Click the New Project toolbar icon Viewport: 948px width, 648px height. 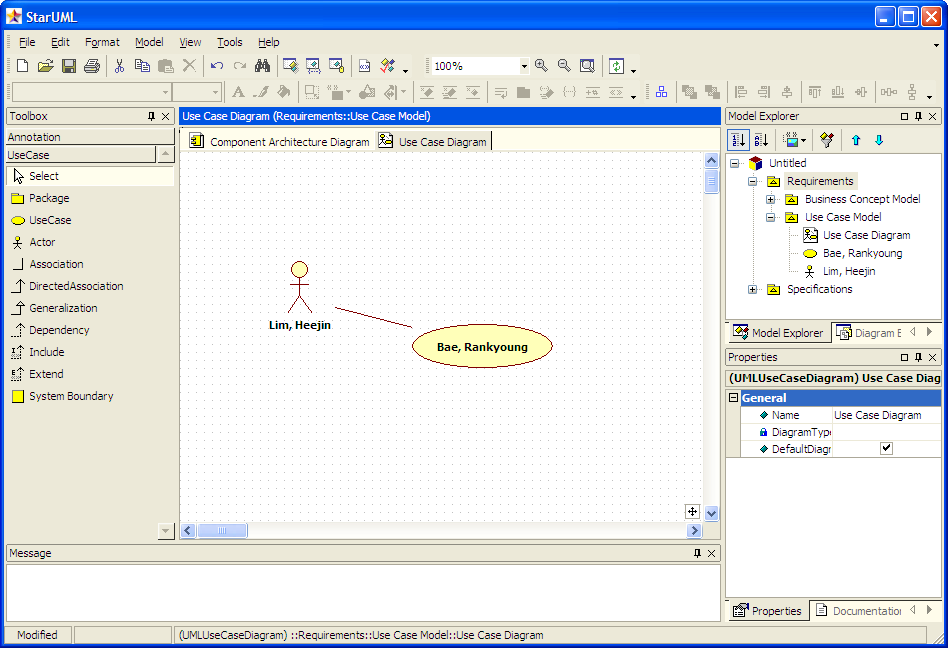pos(22,66)
